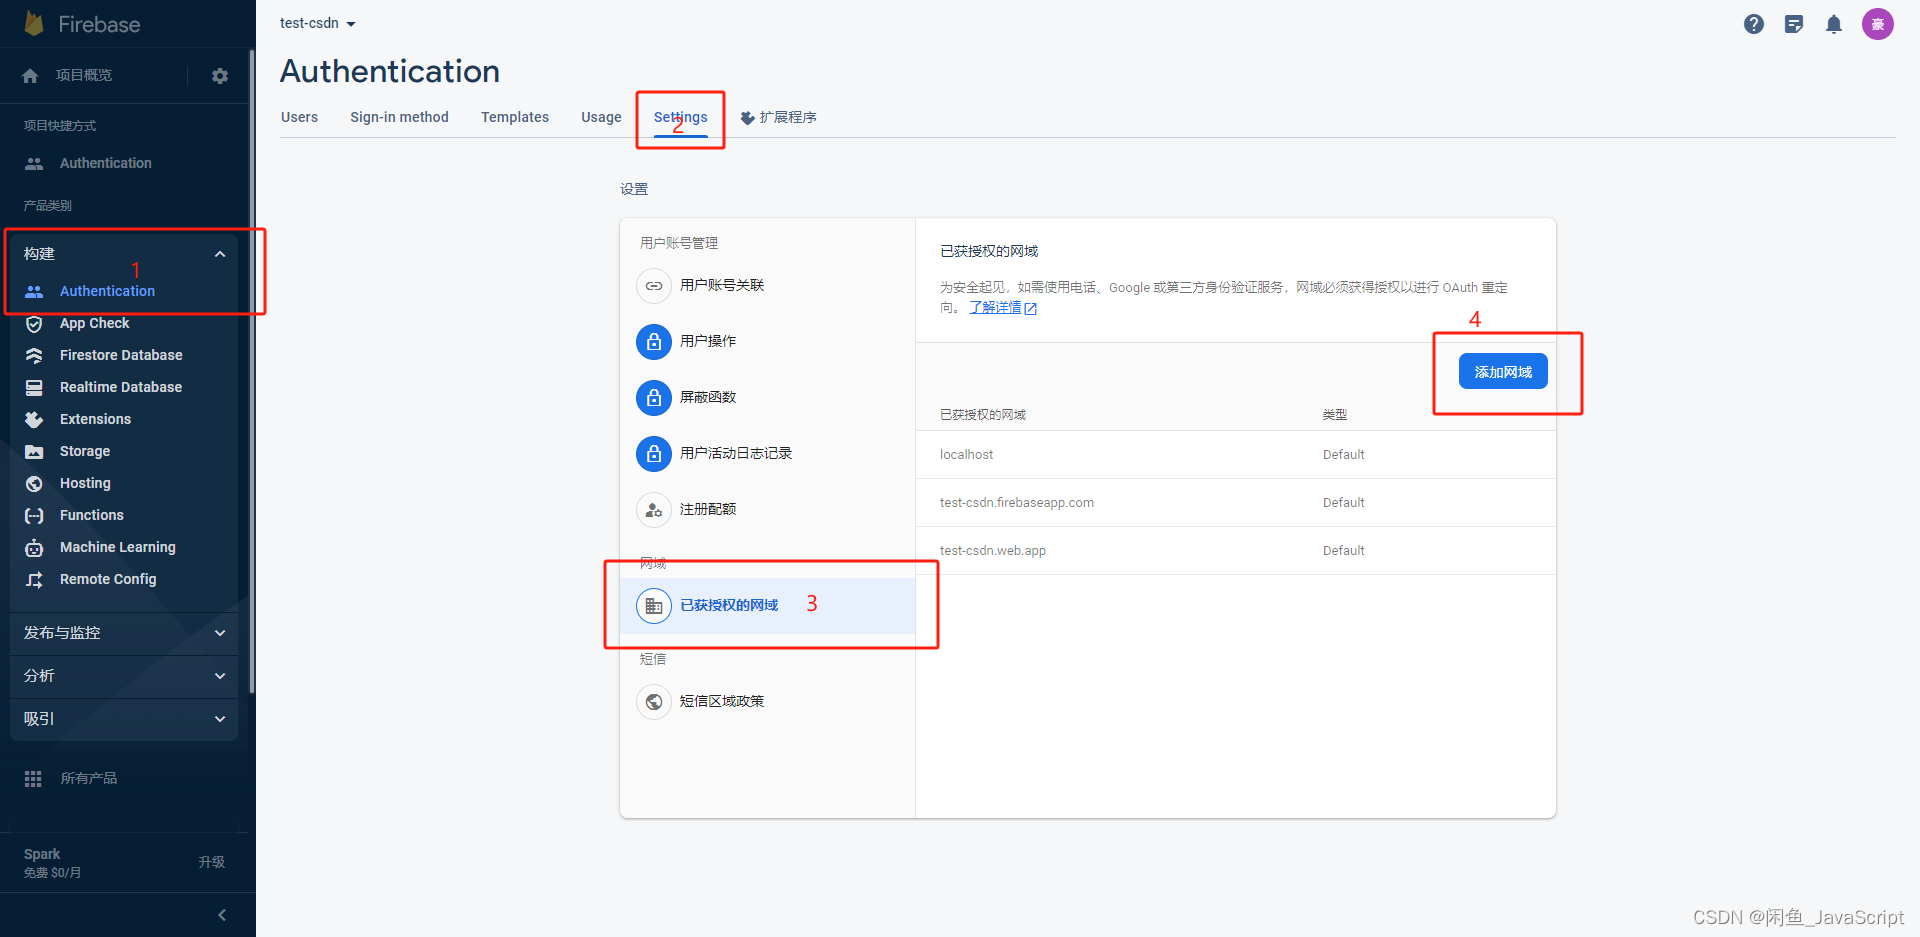The width and height of the screenshot is (1920, 937).
Task: Switch to the Usage tab
Action: pyautogui.click(x=601, y=117)
